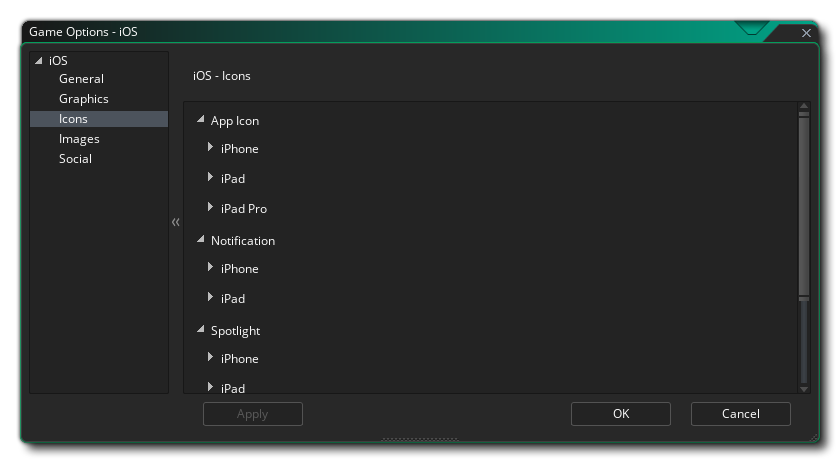Screen dimensions: 840x463
Task: Open the General options page
Action: (x=81, y=79)
